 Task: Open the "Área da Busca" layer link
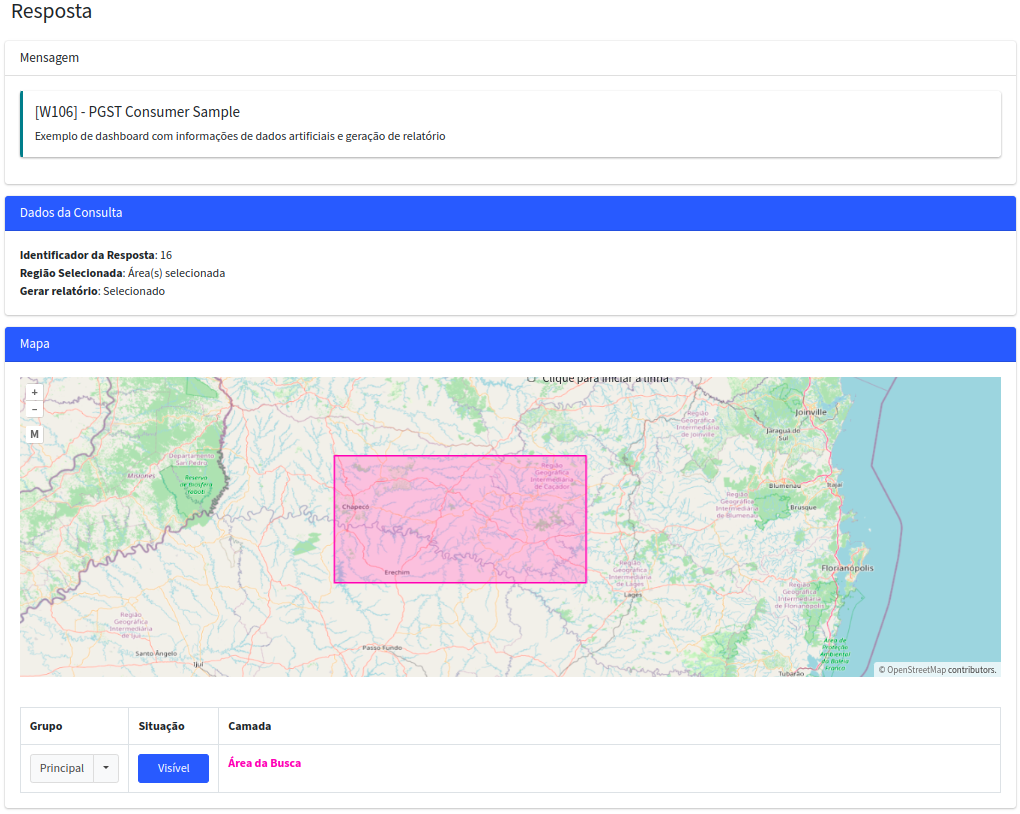tap(262, 762)
